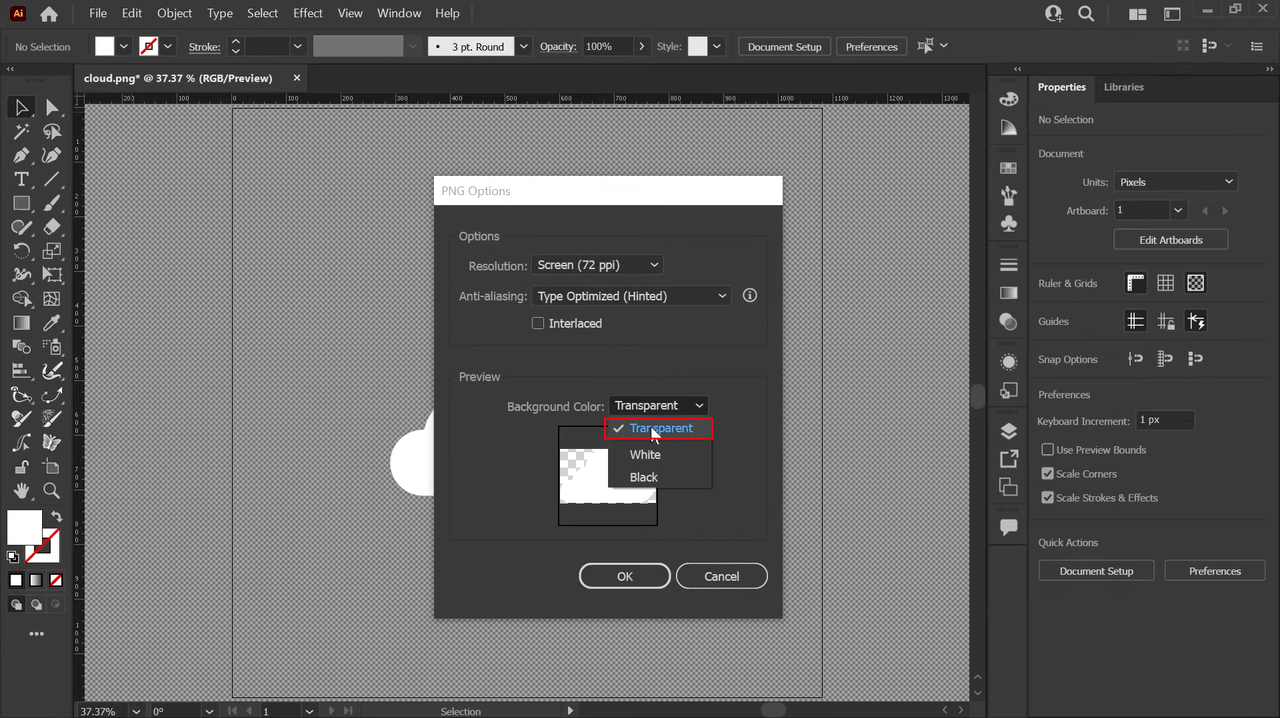Open the Units Pixels dropdown
This screenshot has height=718, width=1280.
coord(1175,182)
